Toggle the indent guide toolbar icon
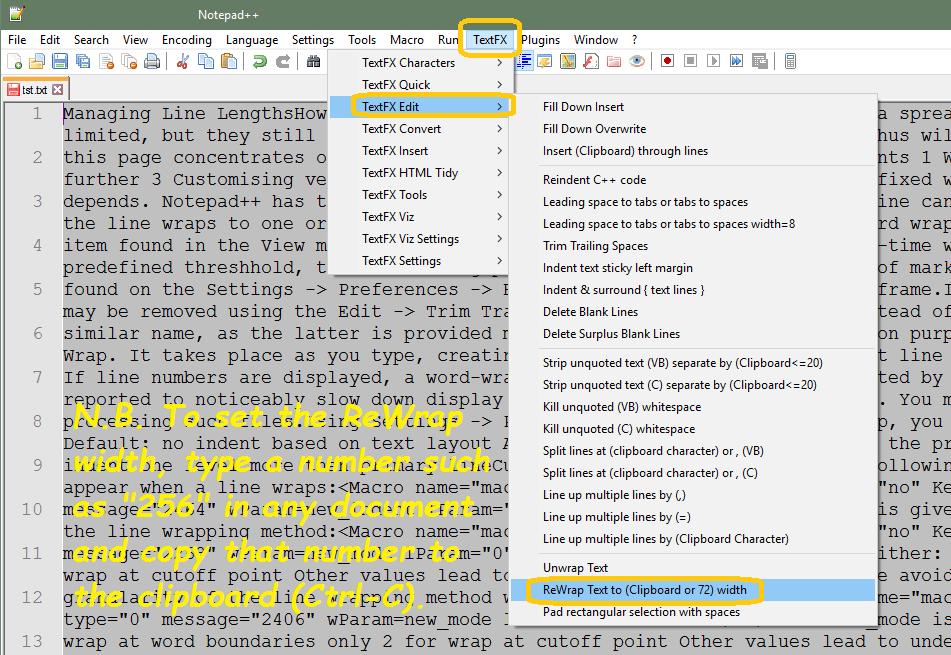 [x=524, y=61]
